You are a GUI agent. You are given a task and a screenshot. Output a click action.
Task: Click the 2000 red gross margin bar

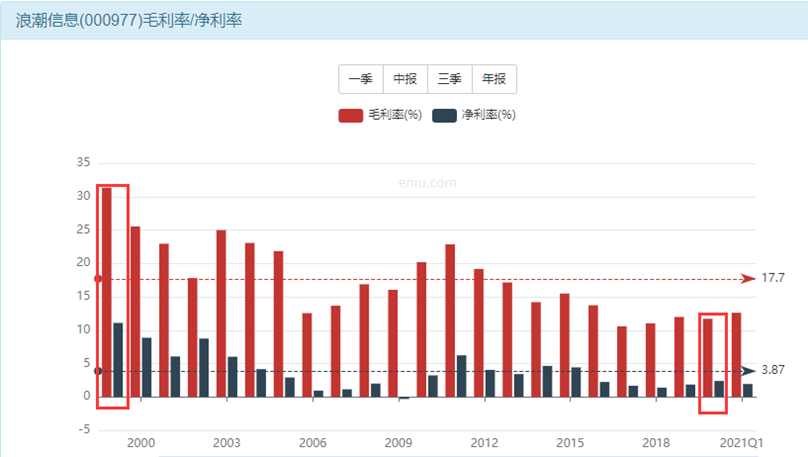(136, 312)
